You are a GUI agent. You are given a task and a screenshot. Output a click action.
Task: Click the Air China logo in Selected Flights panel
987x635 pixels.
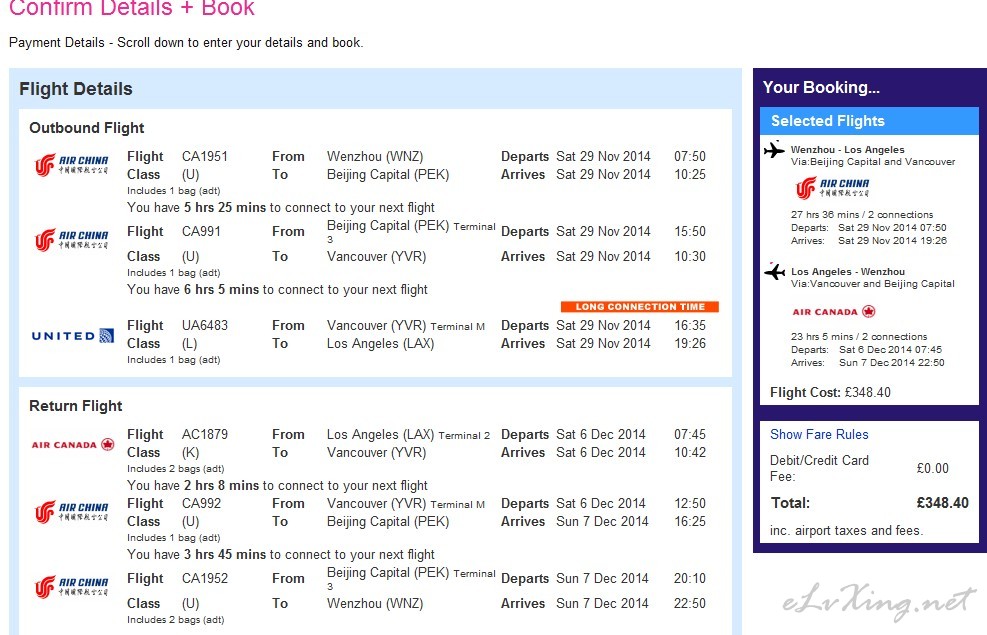click(x=832, y=188)
